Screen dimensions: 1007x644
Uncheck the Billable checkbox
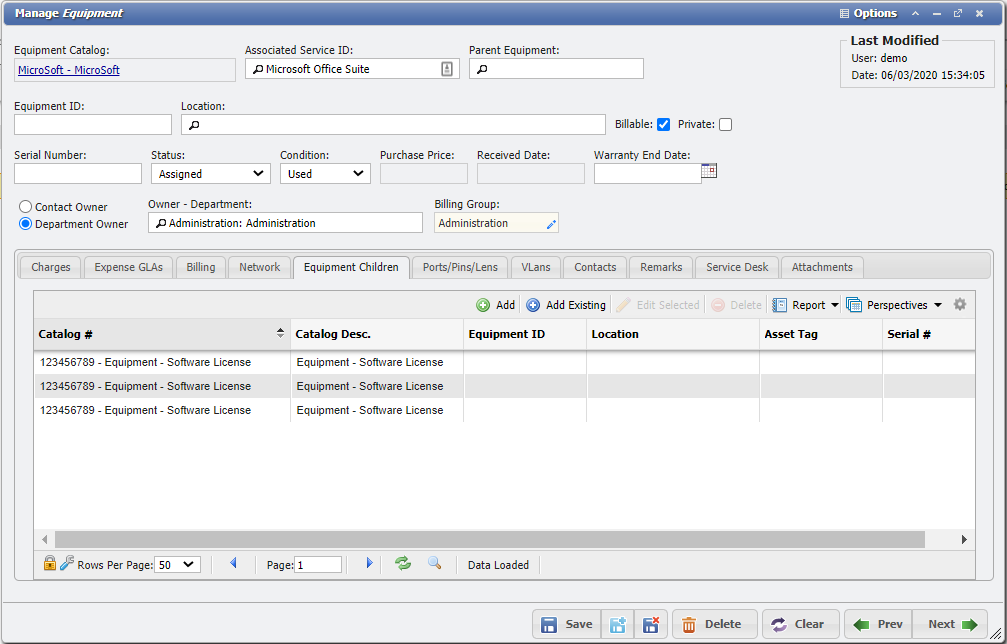pos(663,125)
